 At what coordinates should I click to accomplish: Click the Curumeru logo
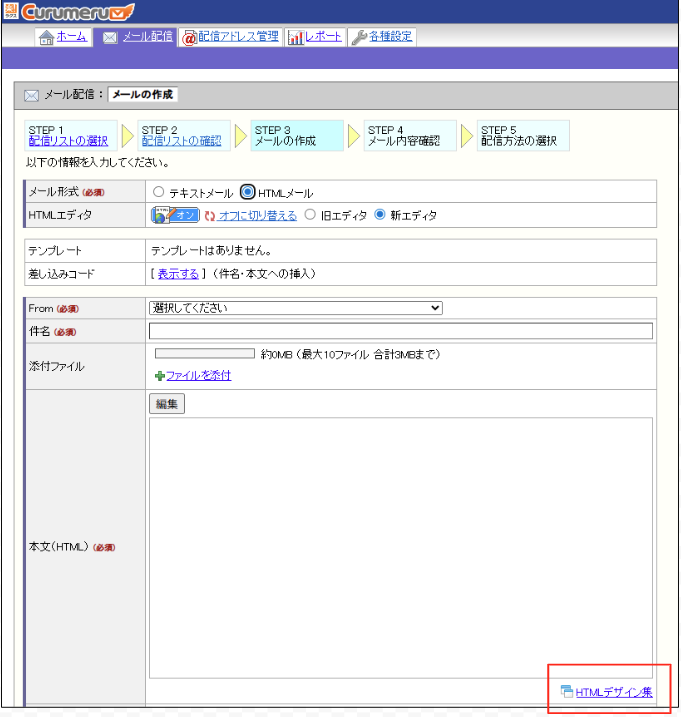click(x=68, y=12)
